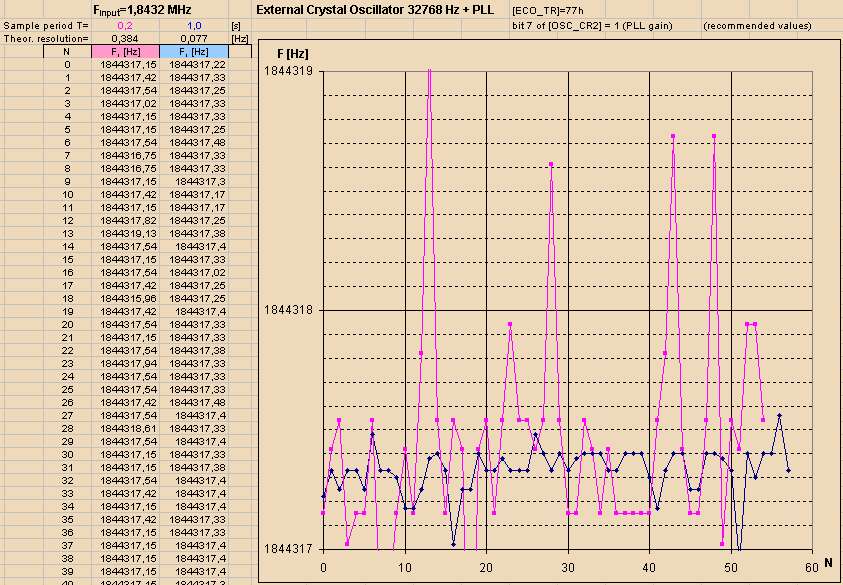Image resolution: width=843 pixels, height=585 pixels.
Task: Select the cell containing "1844315,96"
Action: coord(125,298)
